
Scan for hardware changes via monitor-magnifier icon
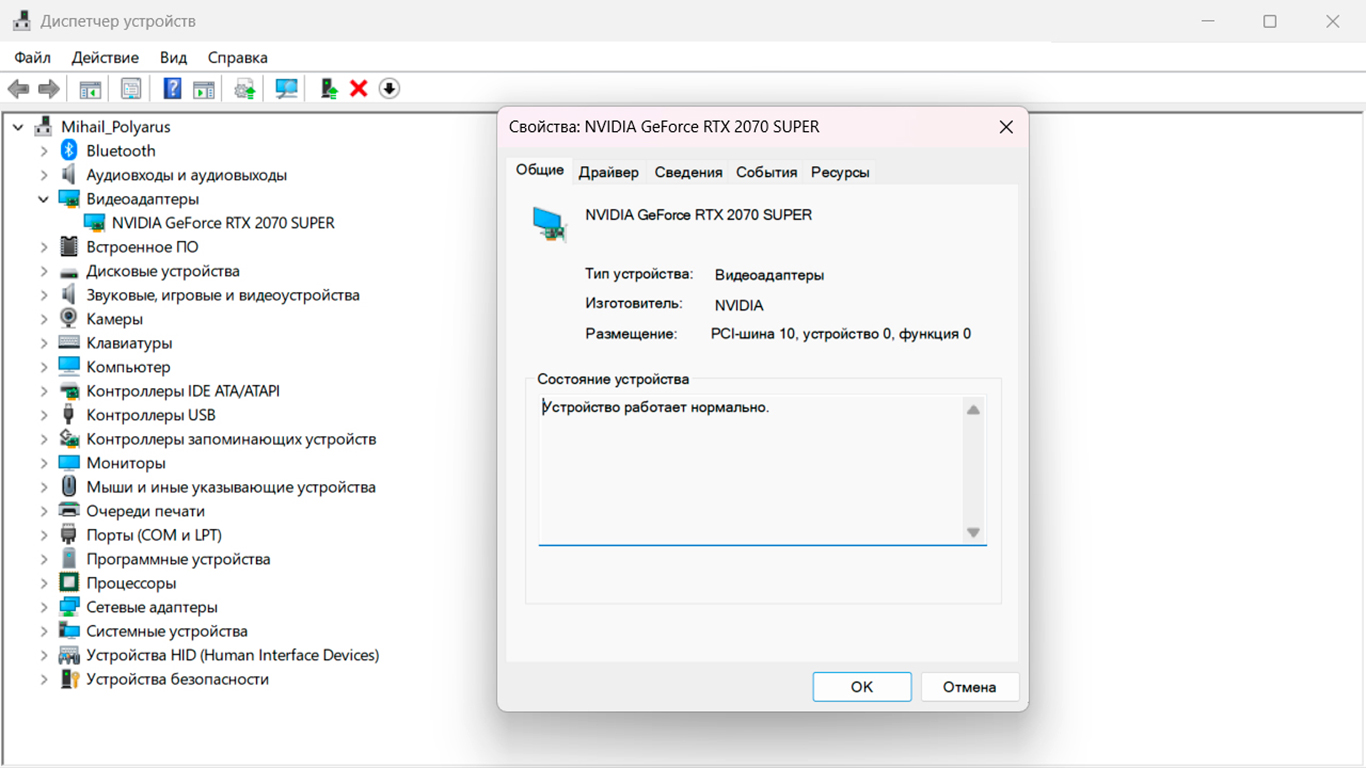coord(286,89)
